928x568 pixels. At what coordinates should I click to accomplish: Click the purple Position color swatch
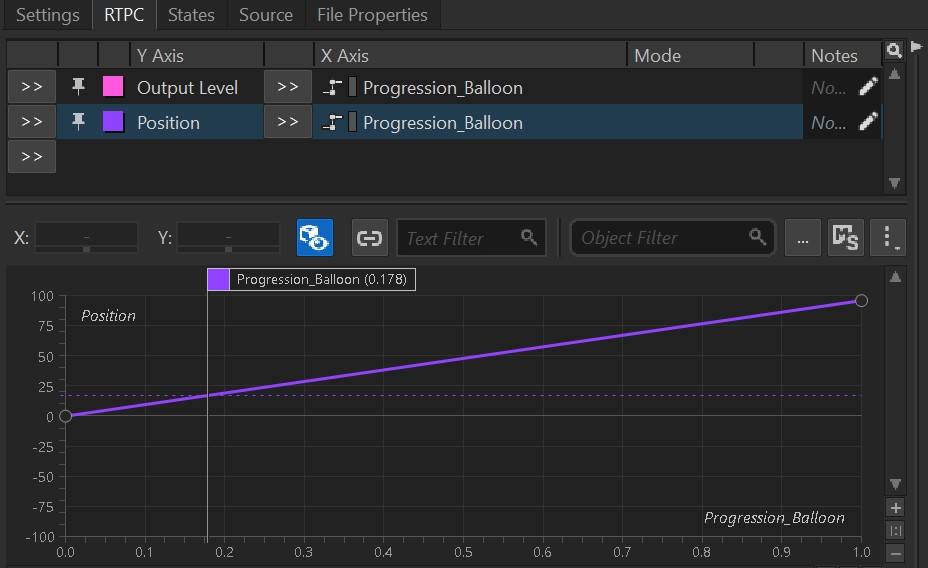pyautogui.click(x=113, y=123)
